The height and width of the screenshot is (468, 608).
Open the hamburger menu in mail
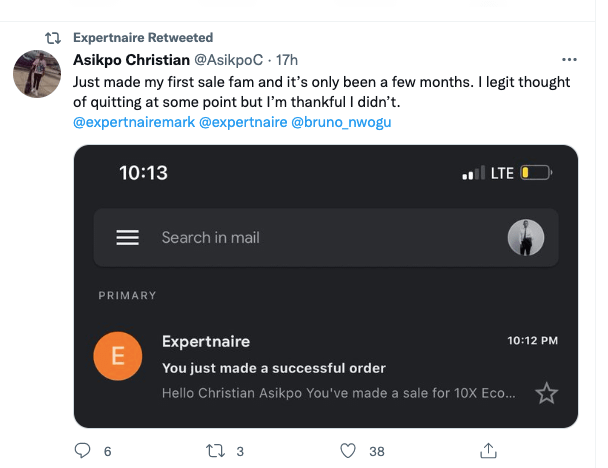click(x=127, y=238)
